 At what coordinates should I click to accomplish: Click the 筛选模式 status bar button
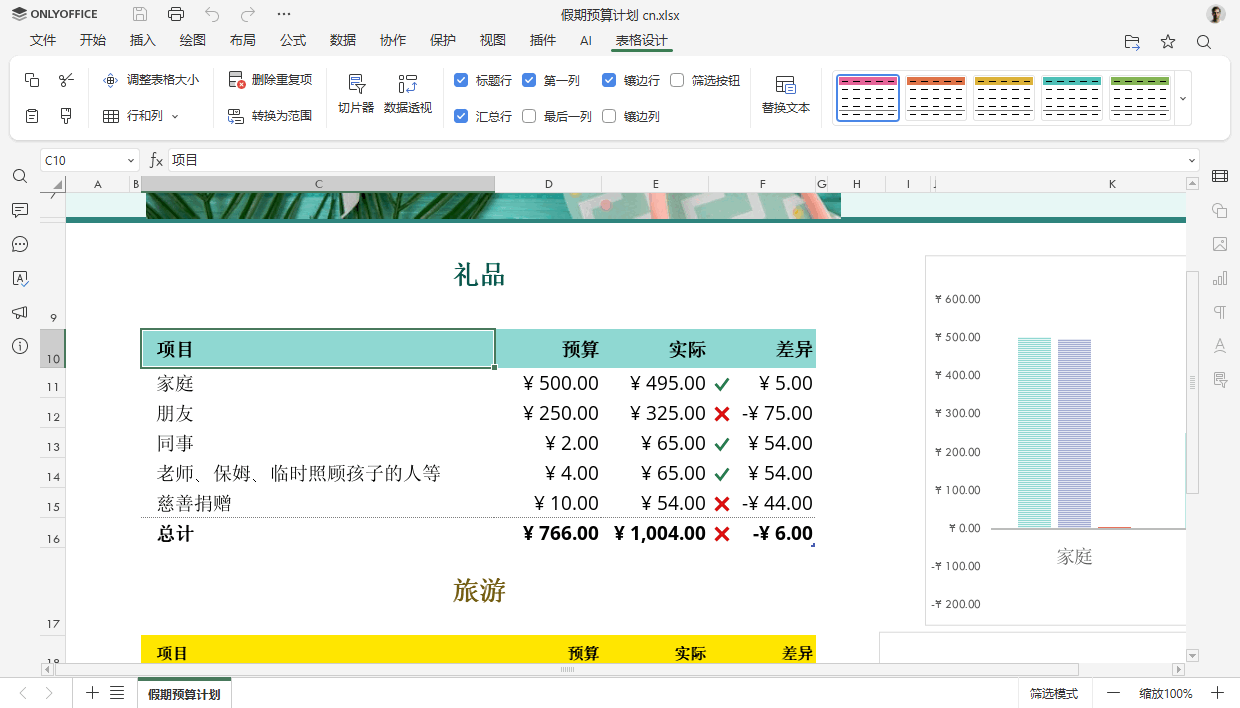click(1055, 692)
